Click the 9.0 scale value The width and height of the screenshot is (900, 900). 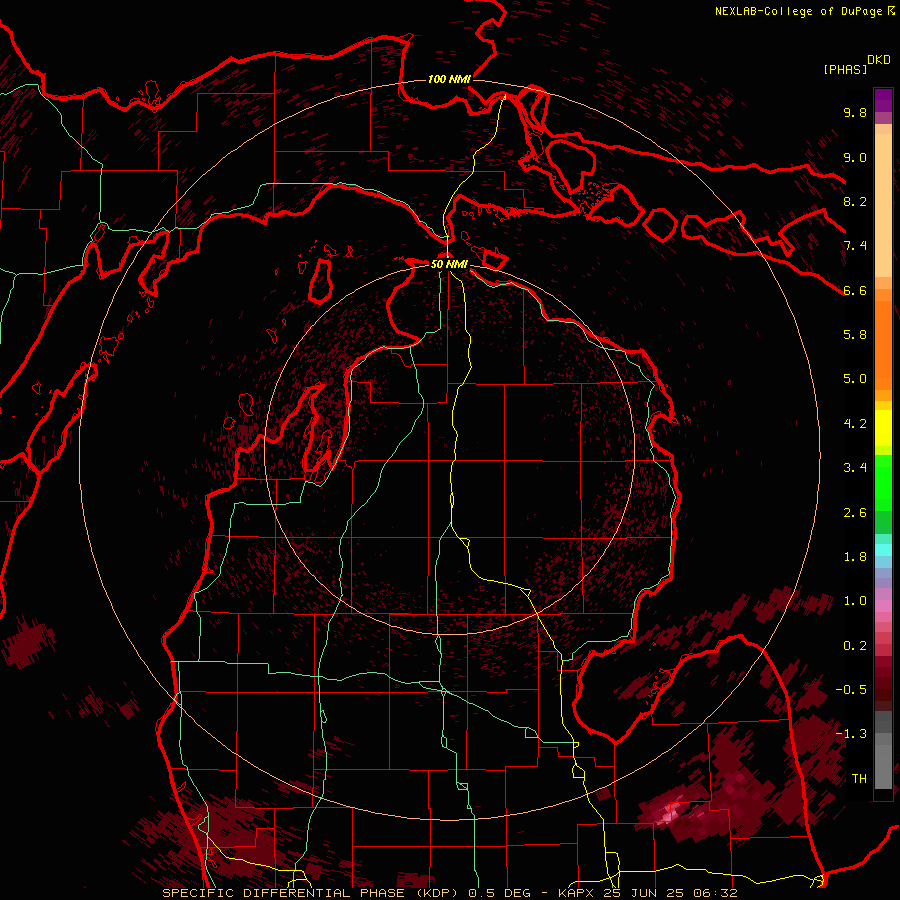click(855, 157)
